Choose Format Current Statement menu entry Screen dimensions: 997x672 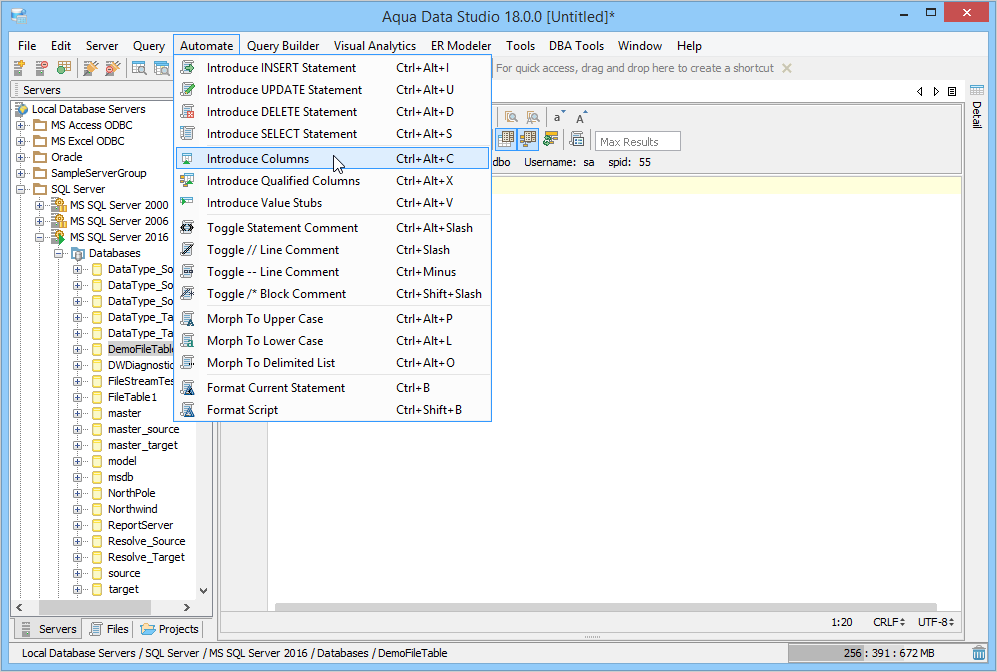(332, 388)
